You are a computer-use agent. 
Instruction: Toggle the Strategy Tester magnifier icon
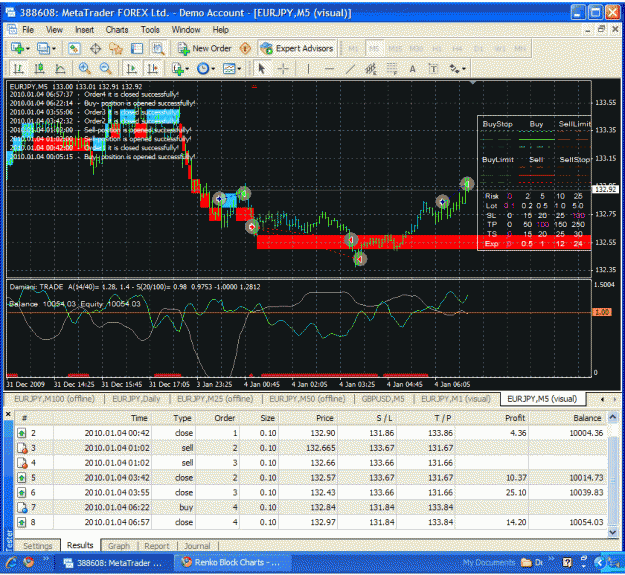pyautogui.click(x=158, y=49)
